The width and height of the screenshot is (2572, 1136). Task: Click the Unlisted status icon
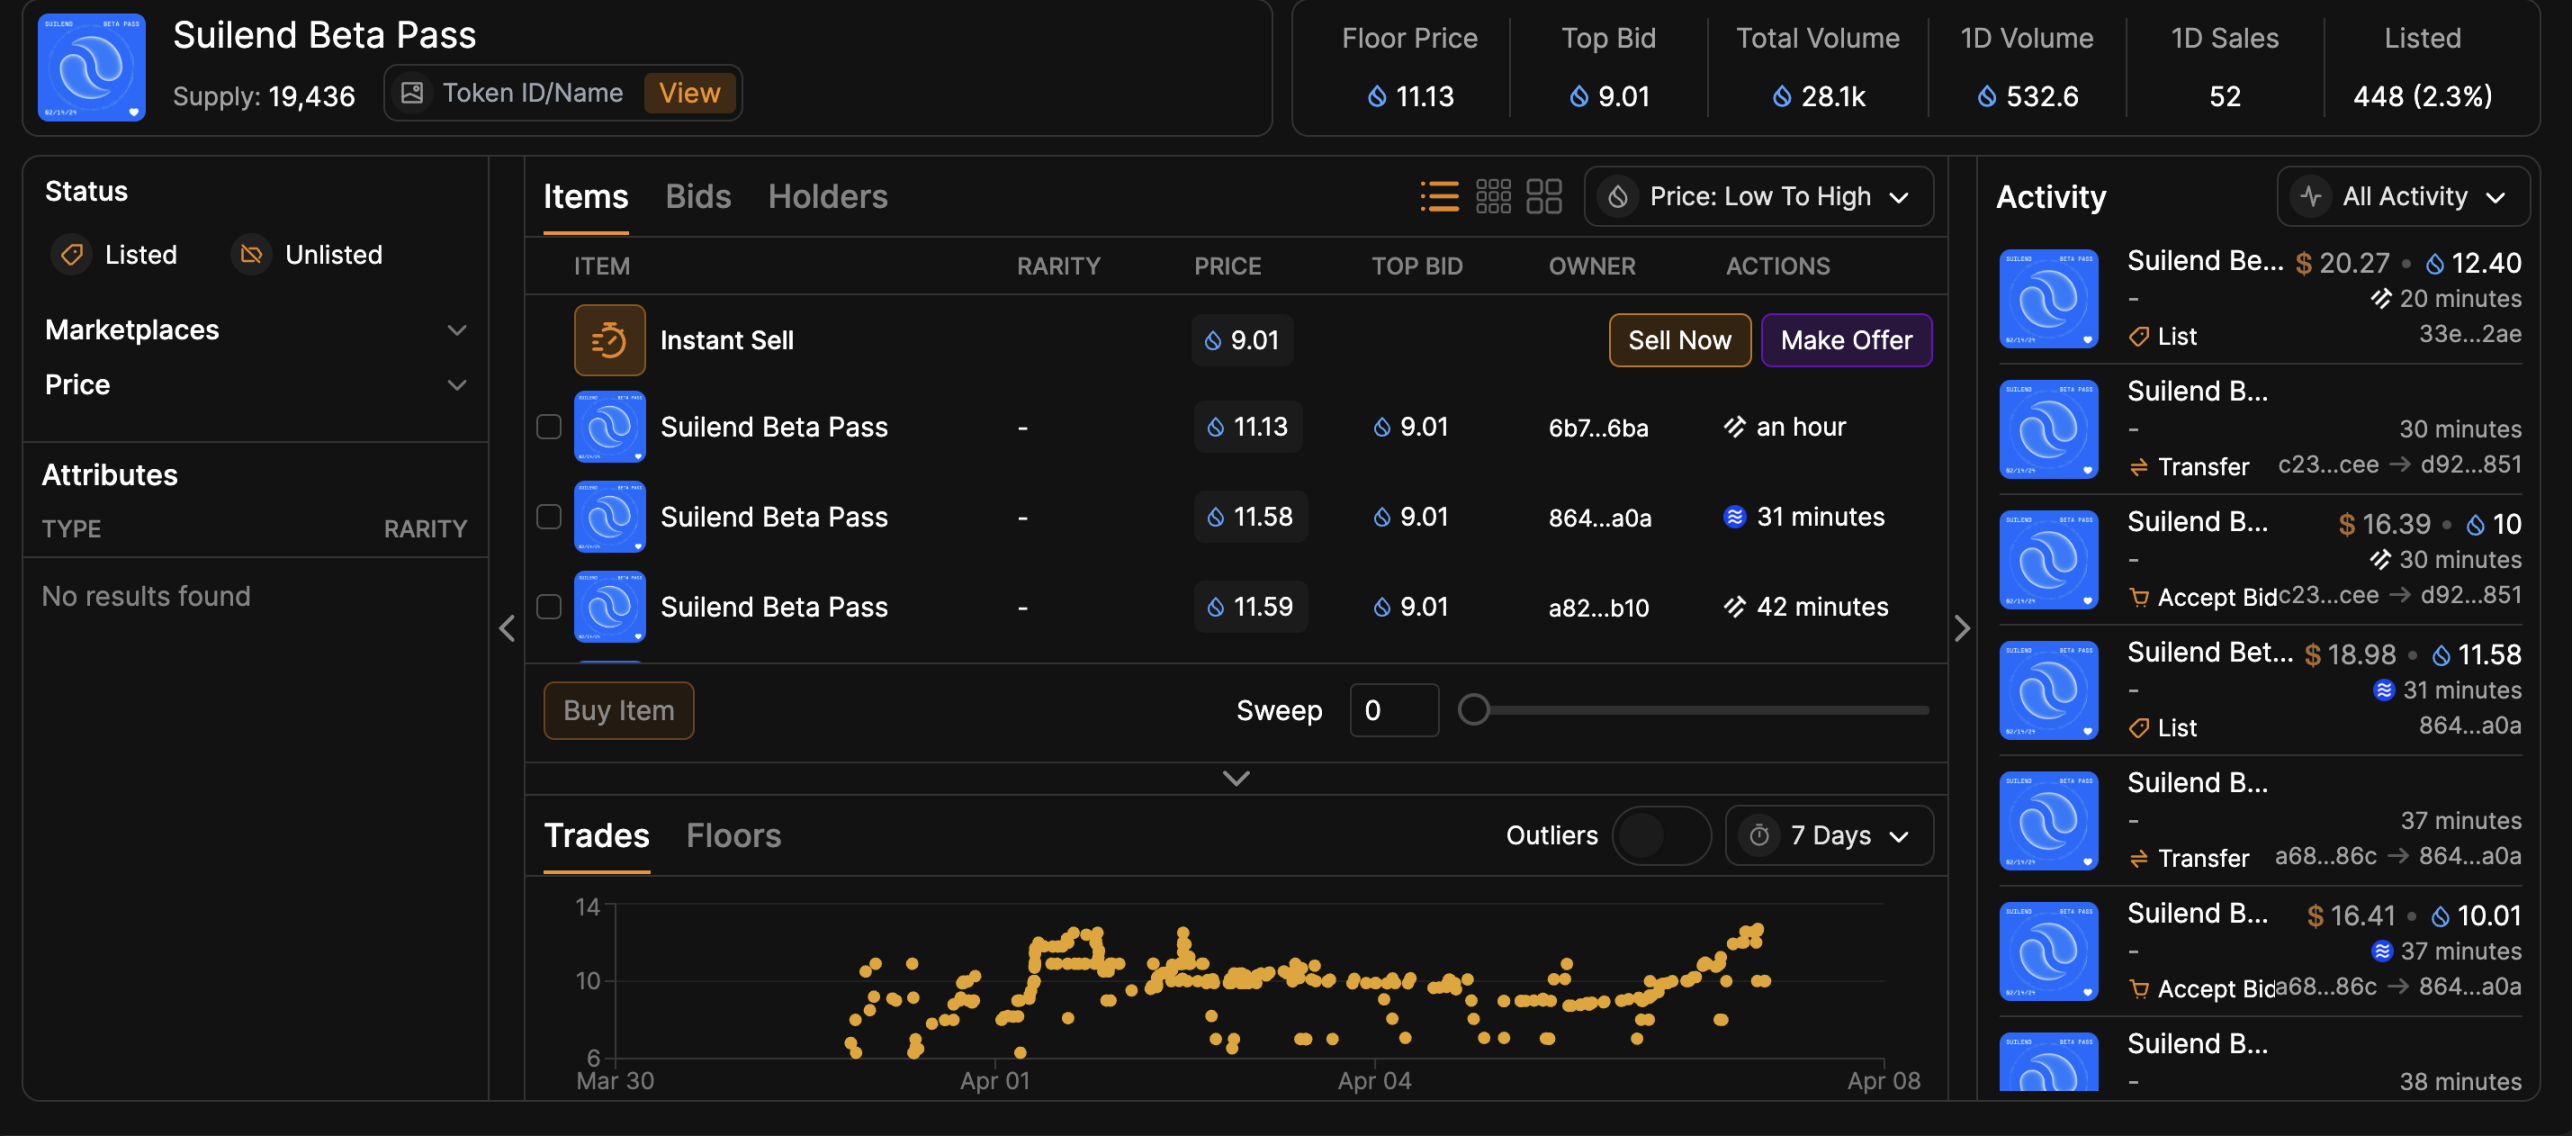tap(252, 254)
